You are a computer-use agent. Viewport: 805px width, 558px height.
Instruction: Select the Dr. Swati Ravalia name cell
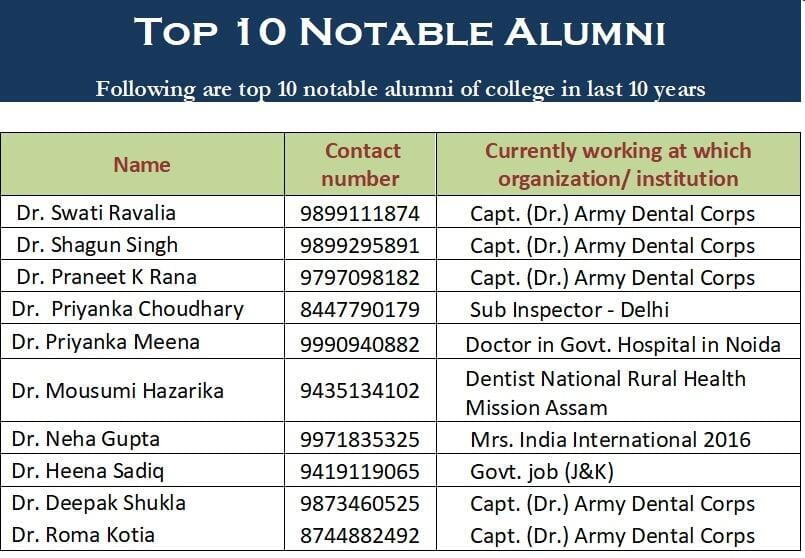pos(142,212)
